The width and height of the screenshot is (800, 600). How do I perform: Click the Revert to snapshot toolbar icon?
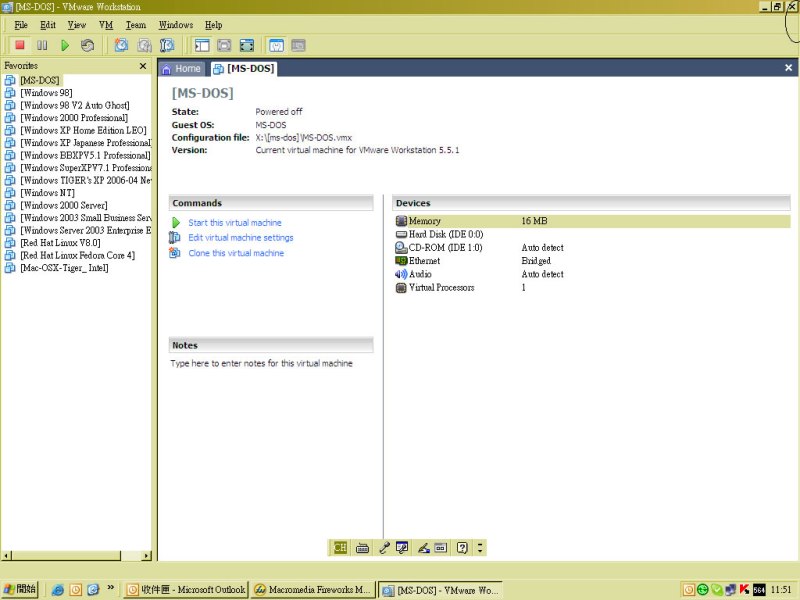coord(144,45)
